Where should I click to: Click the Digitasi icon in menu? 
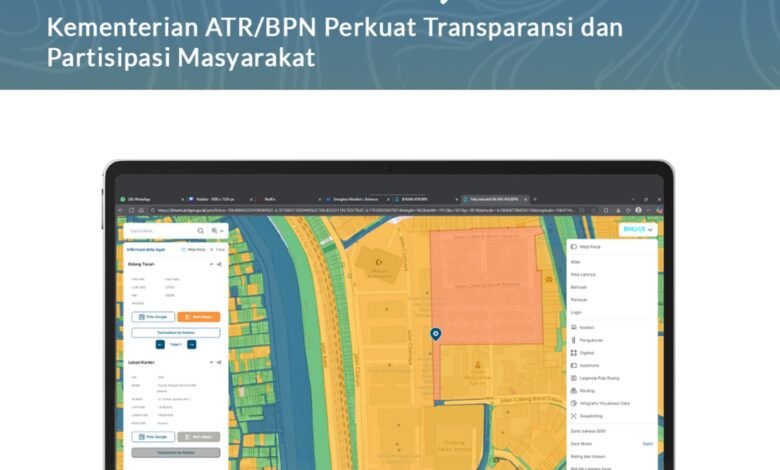click(574, 353)
